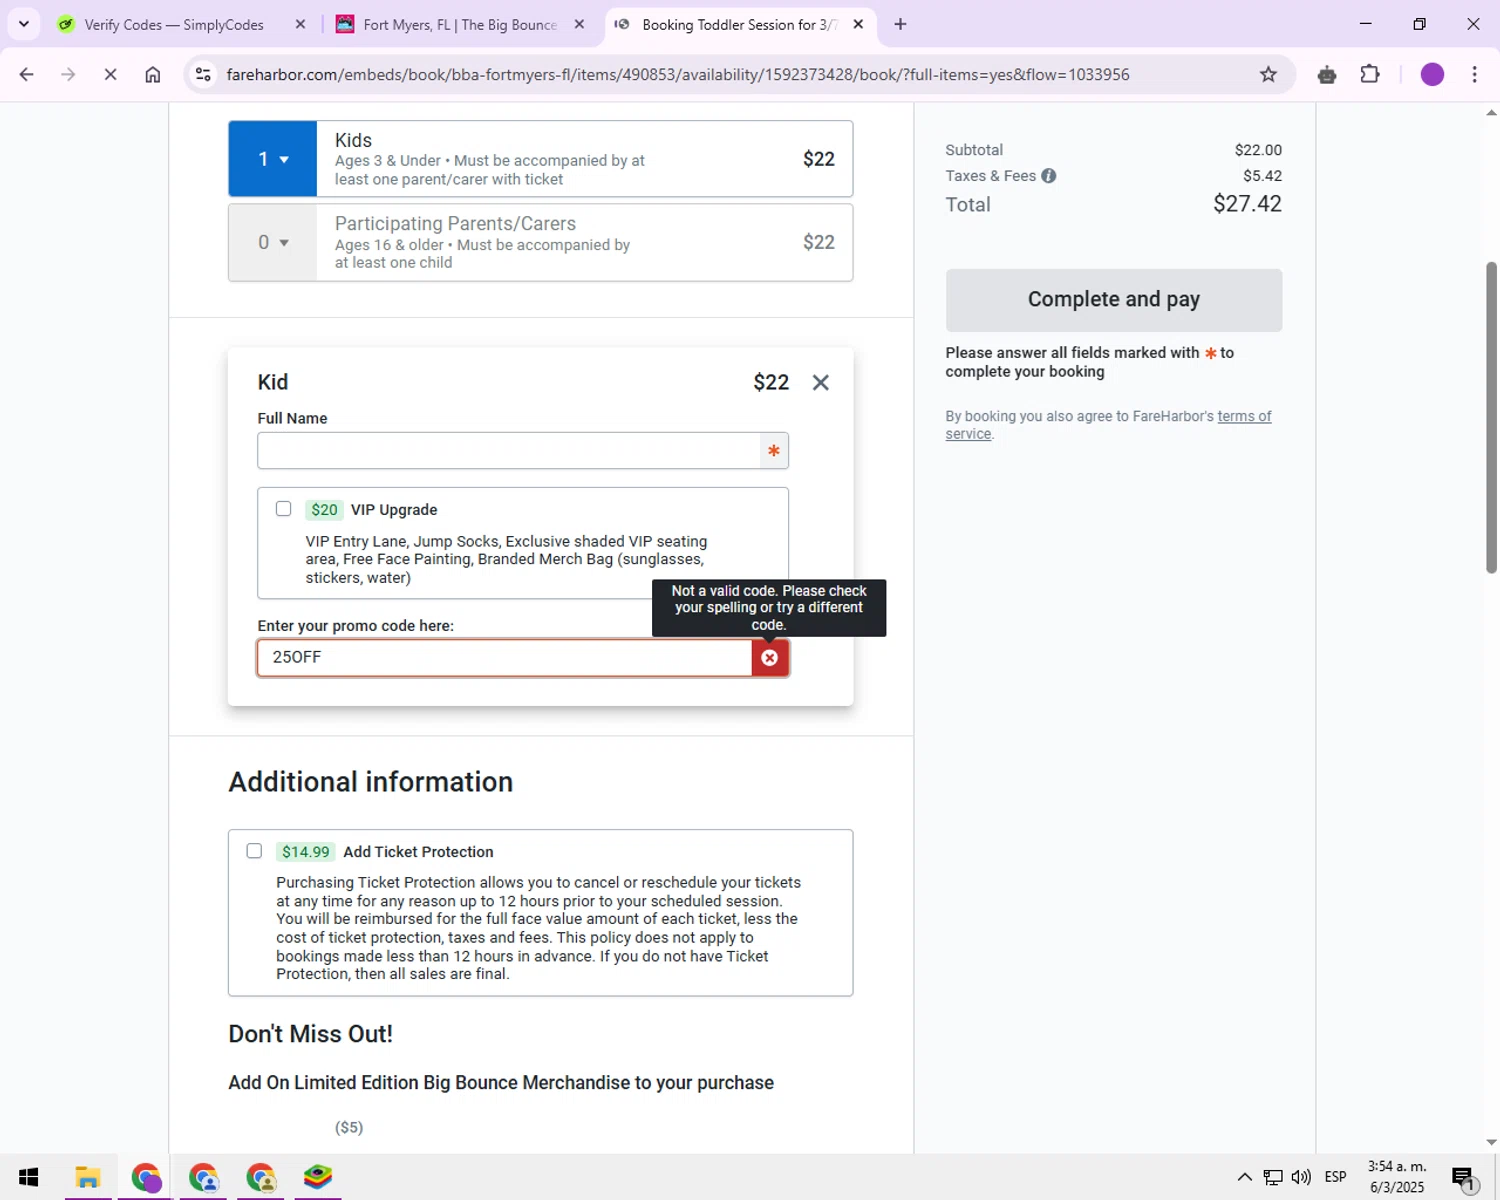
Task: Check the $20 VIP Upgrade box
Action: point(284,509)
